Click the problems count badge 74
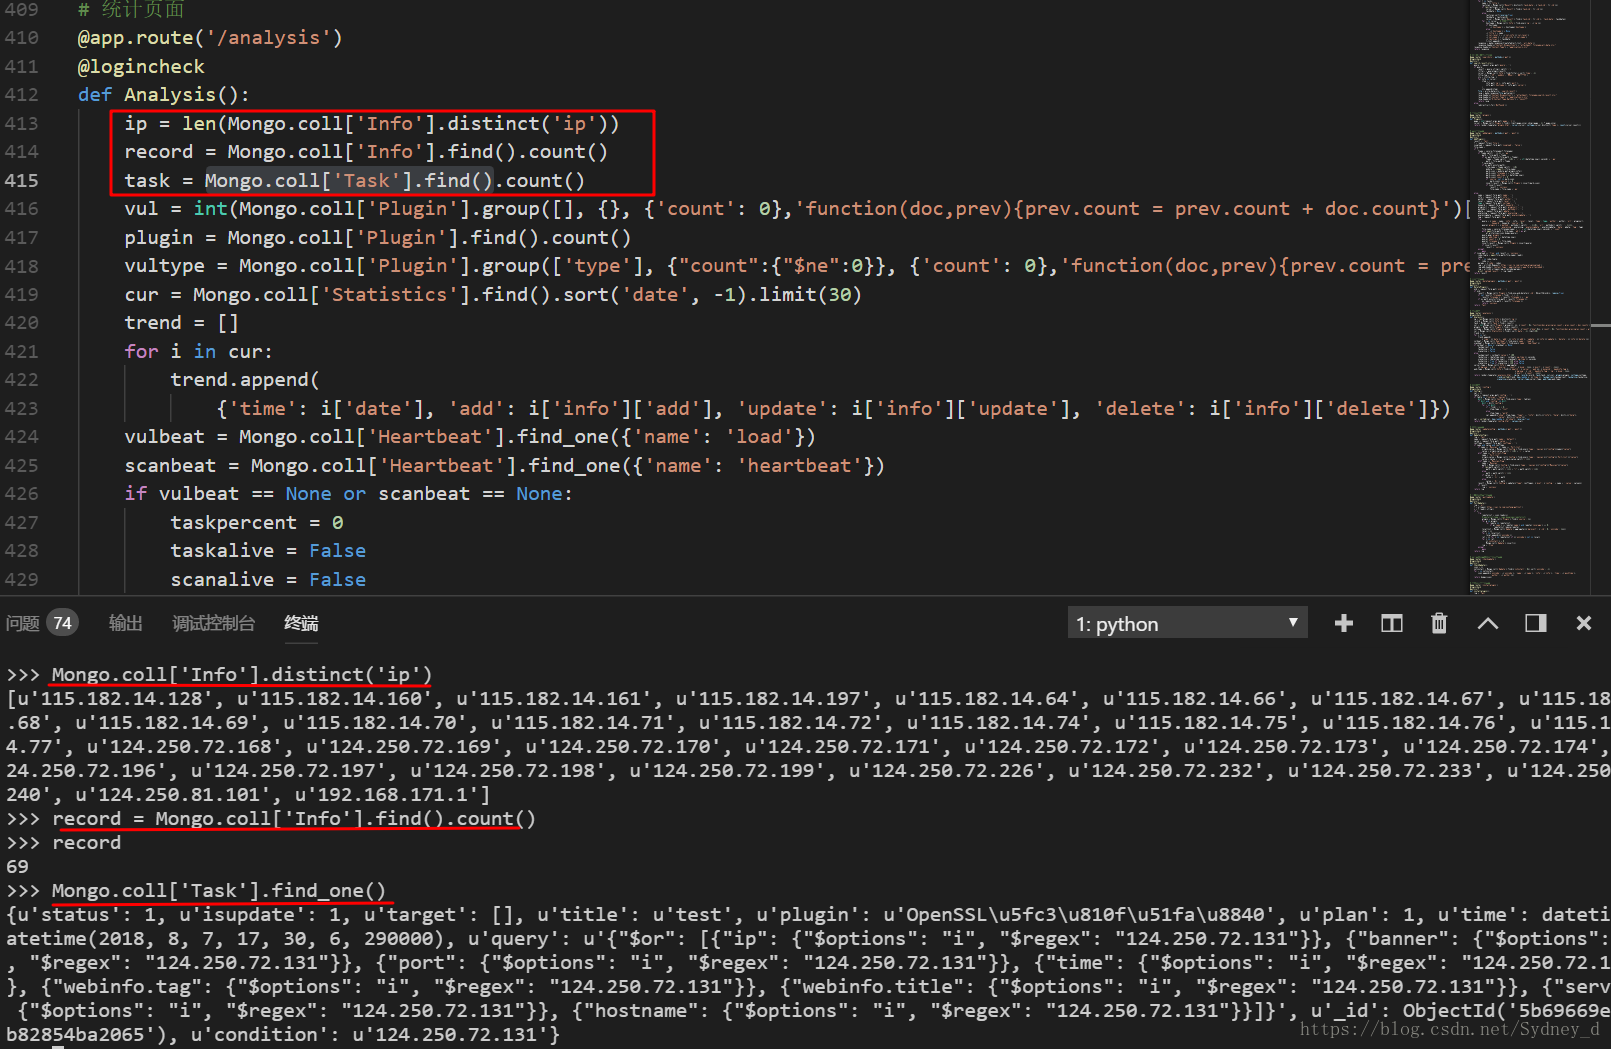The height and width of the screenshot is (1049, 1611). click(x=62, y=623)
